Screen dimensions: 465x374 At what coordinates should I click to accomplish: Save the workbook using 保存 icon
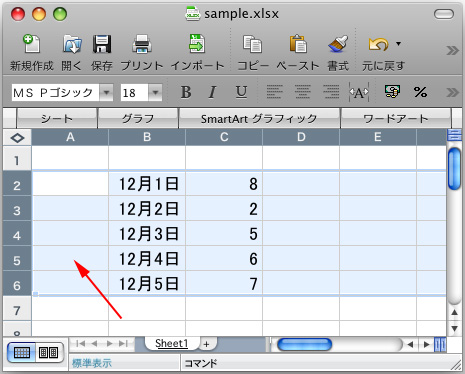102,44
